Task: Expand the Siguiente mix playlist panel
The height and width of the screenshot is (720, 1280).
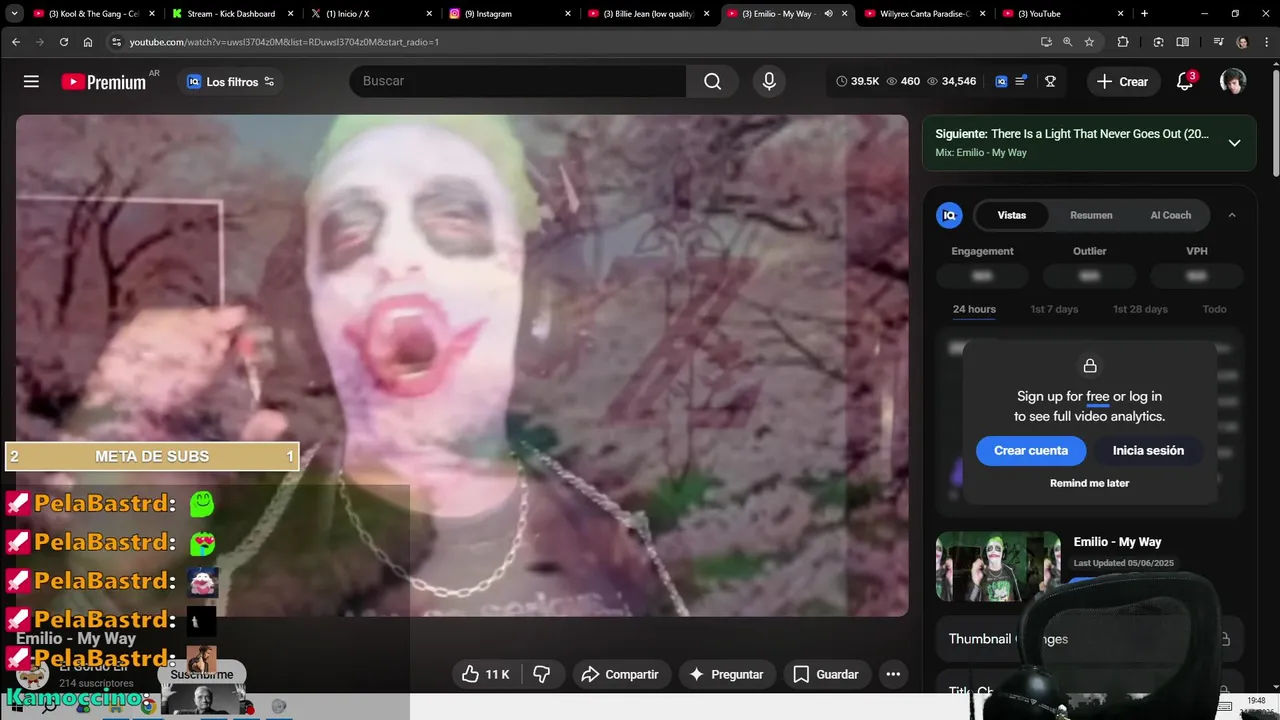Action: point(1234,143)
